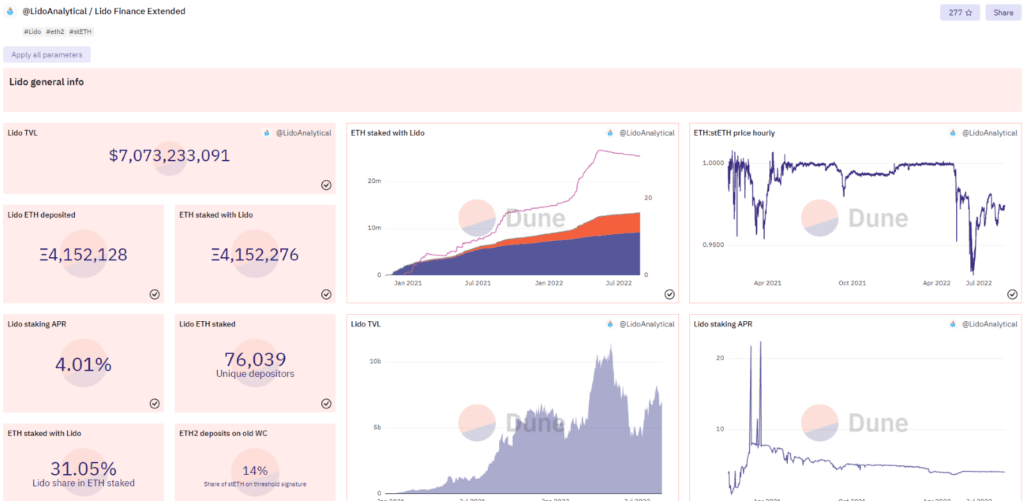Click the Ξ4,152,276 staked value
The height and width of the screenshot is (501, 1024).
tap(255, 255)
